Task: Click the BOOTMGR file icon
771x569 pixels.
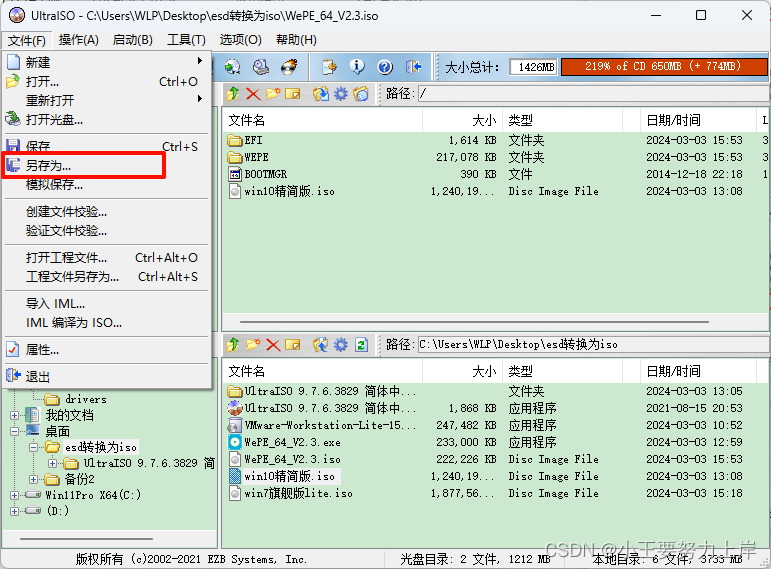Action: (x=236, y=174)
